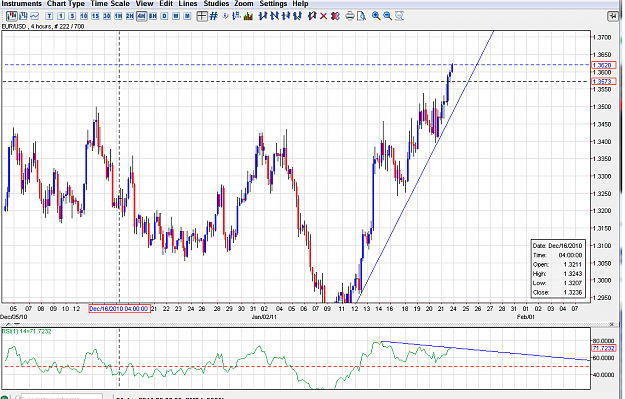Image resolution: width=625 pixels, height=399 pixels.
Task: Open the Time Scale menu
Action: coord(110,4)
